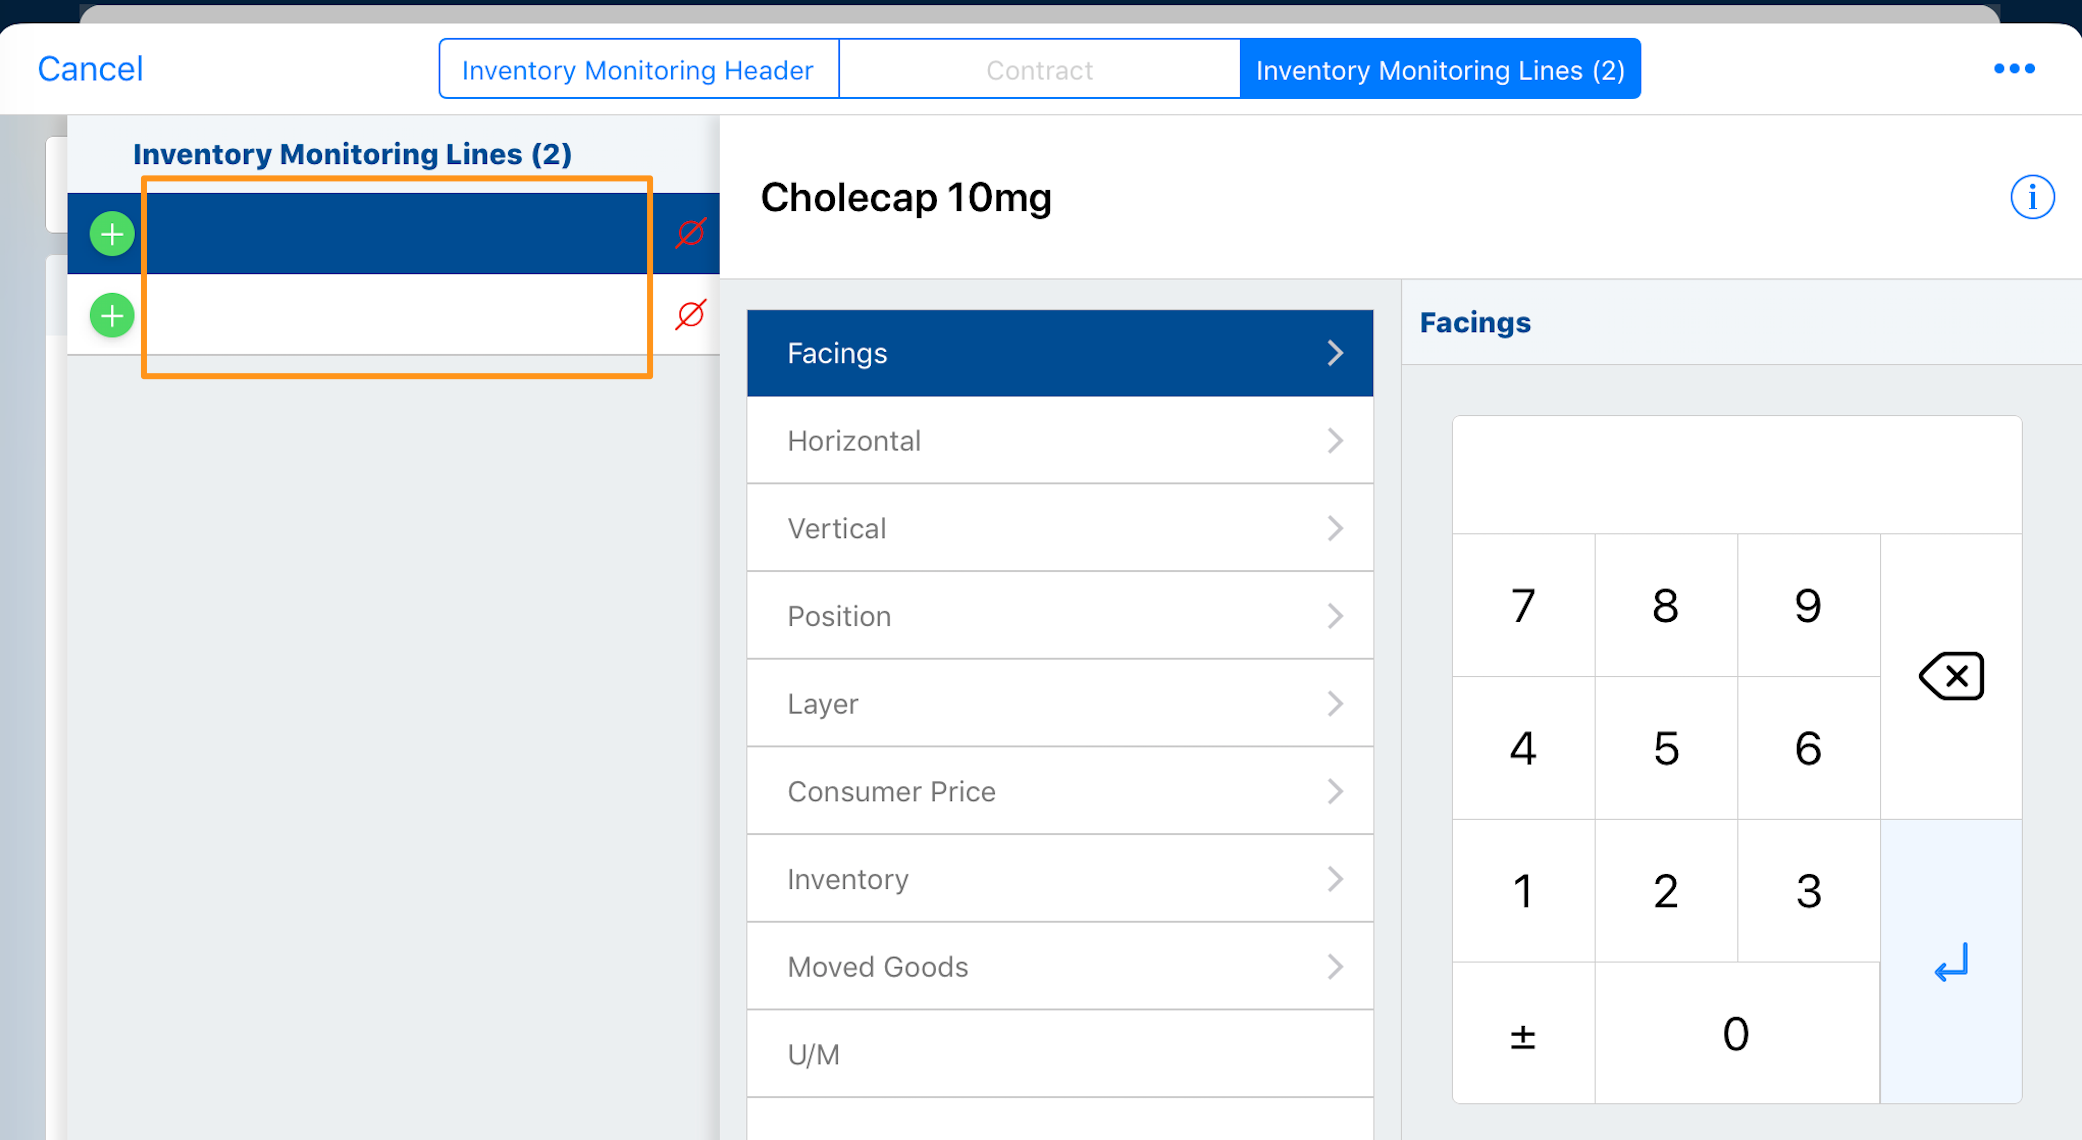Viewport: 2082px width, 1140px height.
Task: Select the Inventory field row
Action: (x=1059, y=879)
